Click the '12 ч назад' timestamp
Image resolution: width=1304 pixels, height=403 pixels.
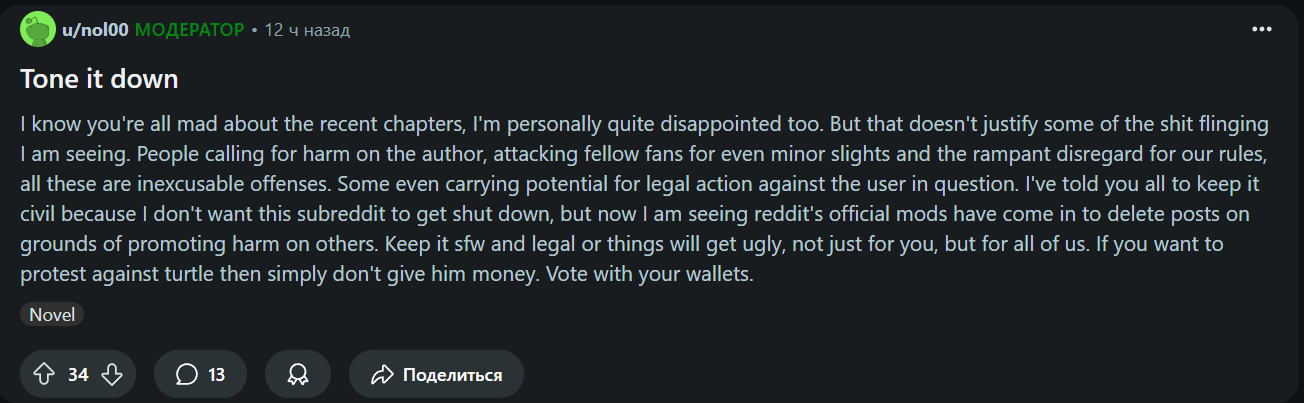[x=307, y=30]
